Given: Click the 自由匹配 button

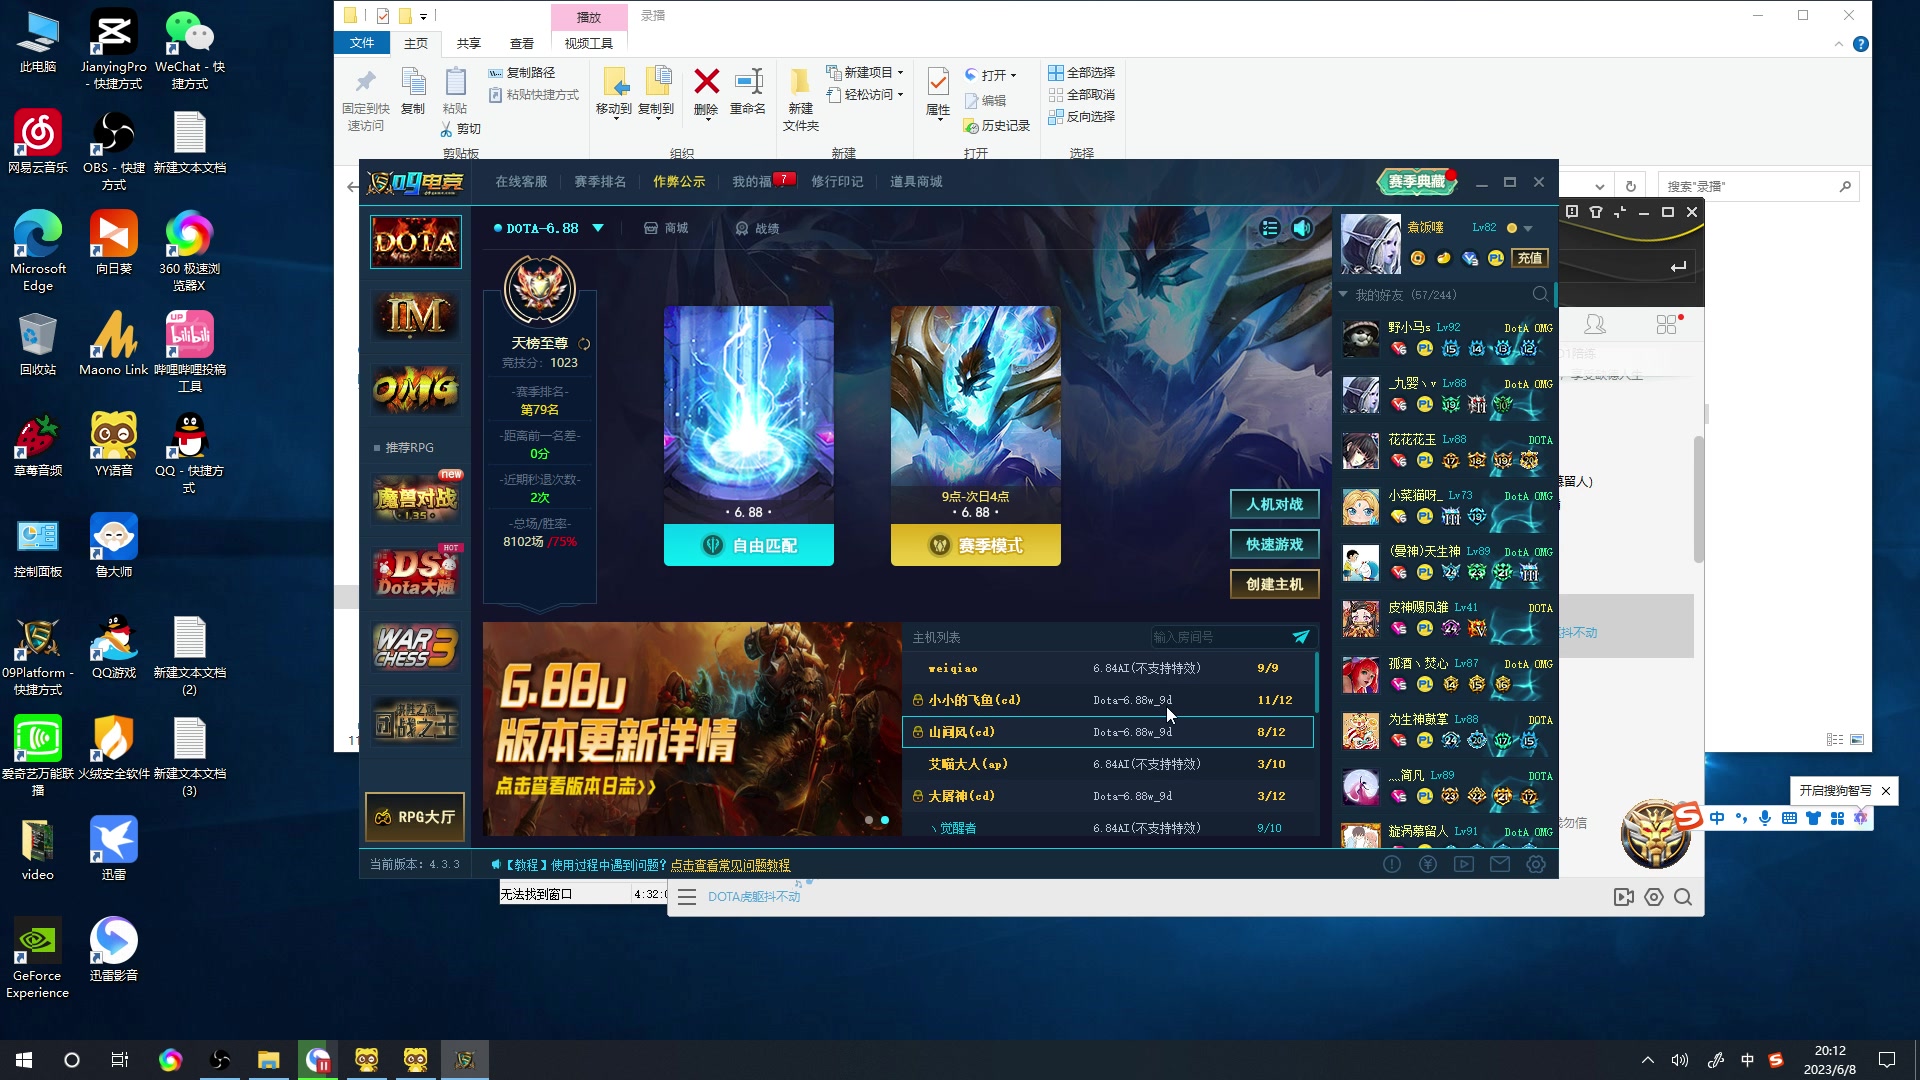Looking at the screenshot, I should (749, 545).
